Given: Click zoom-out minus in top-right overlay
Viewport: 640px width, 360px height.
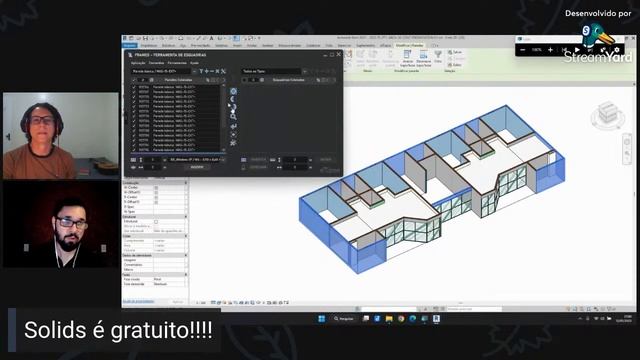Looking at the screenshot, I should click(523, 50).
